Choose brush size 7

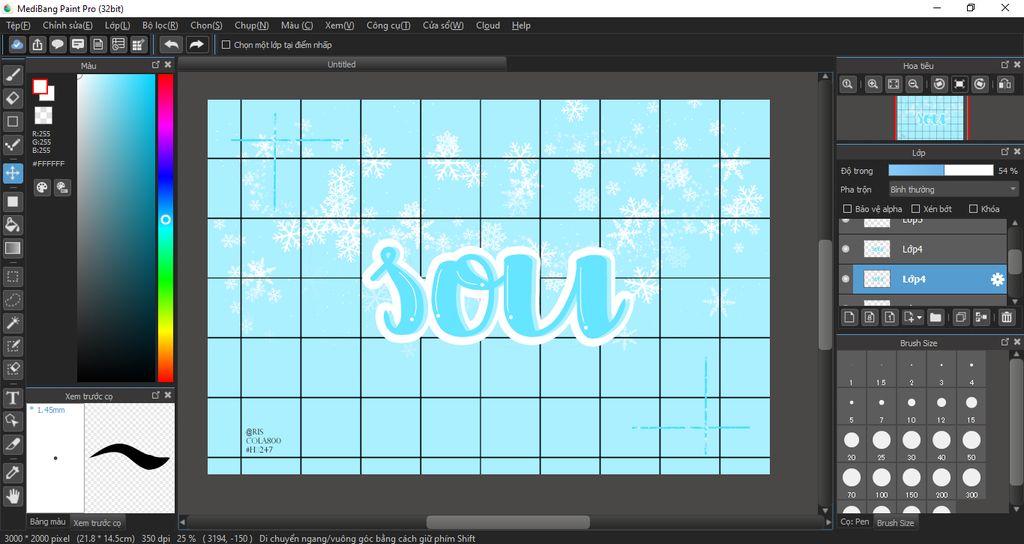[881, 408]
